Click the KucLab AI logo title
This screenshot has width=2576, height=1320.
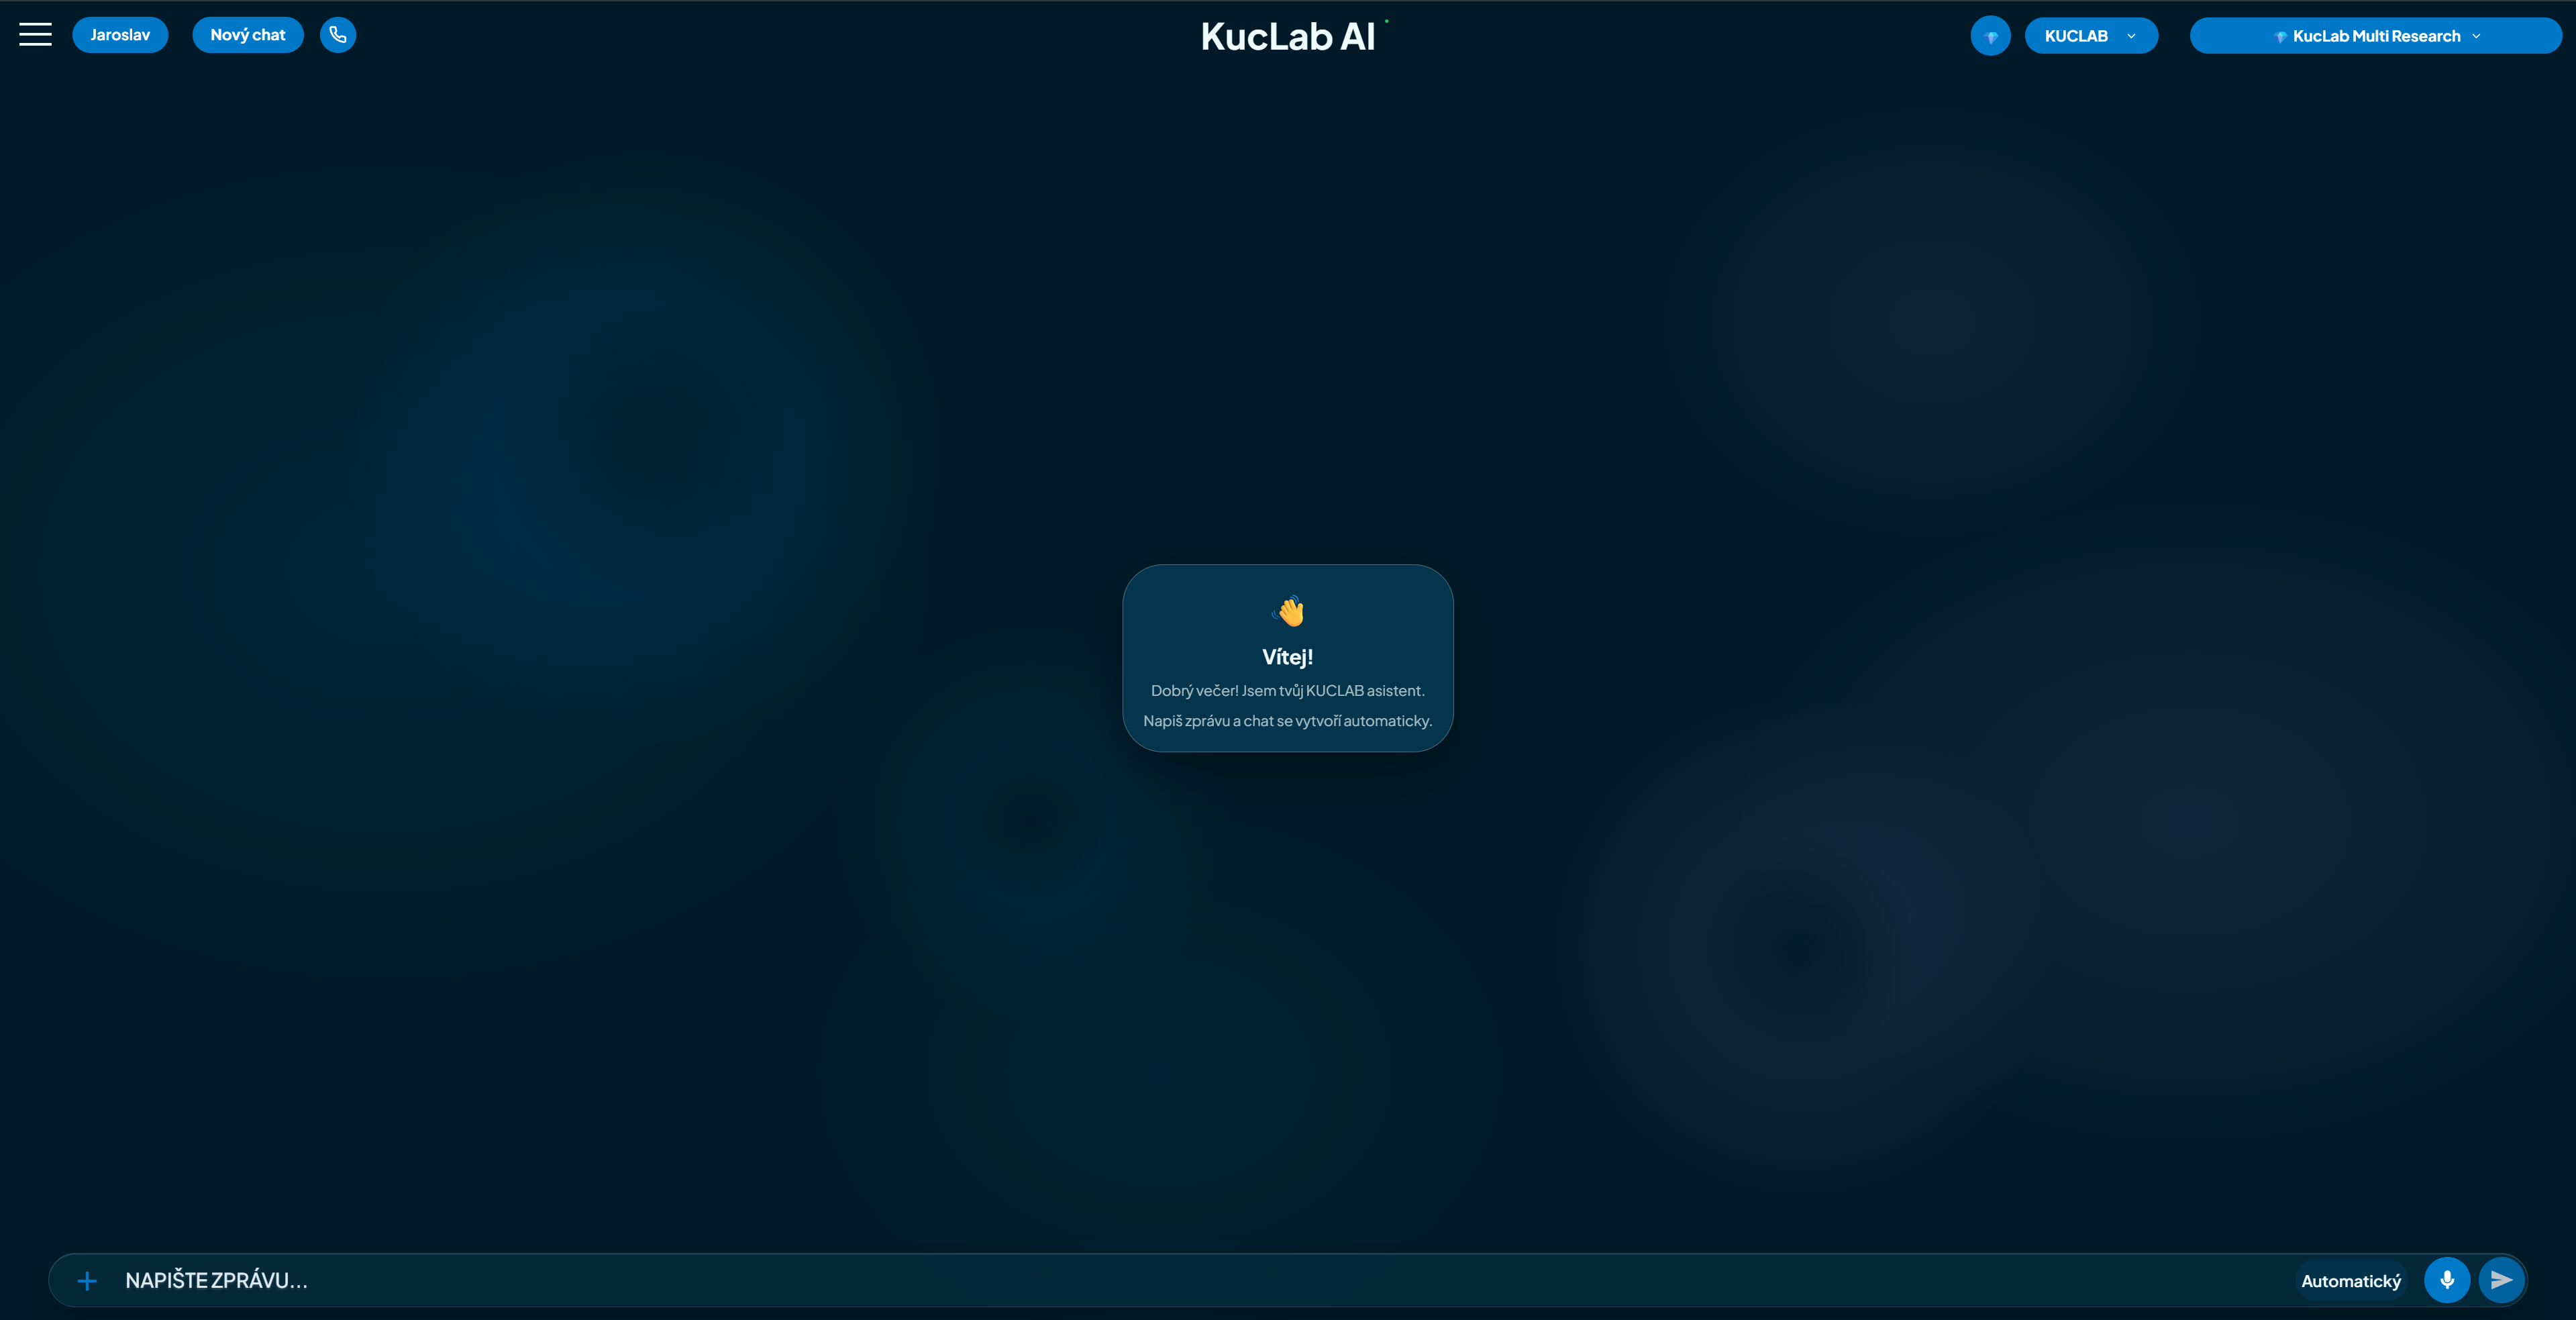click(x=1288, y=36)
